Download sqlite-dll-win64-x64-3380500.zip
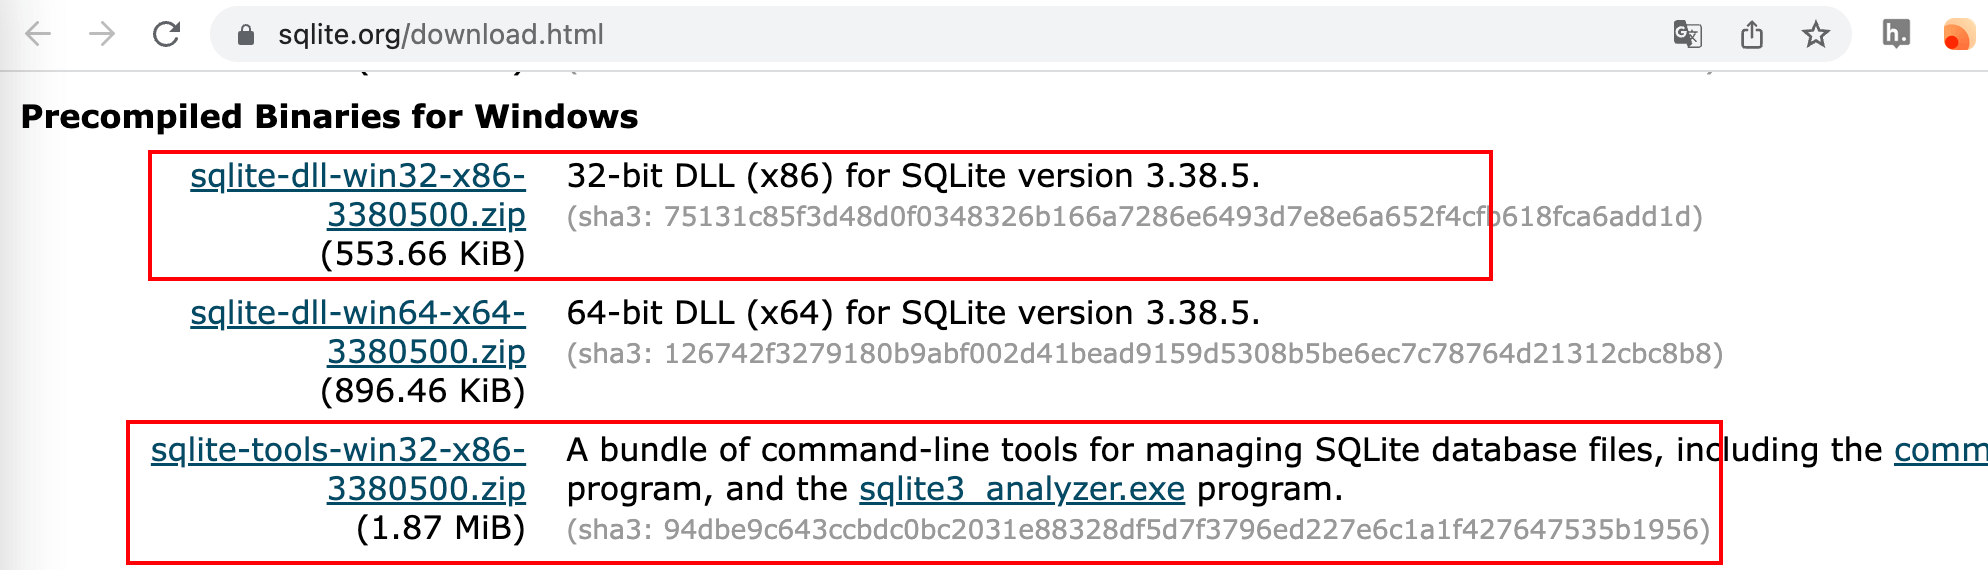Viewport: 1988px width, 570px height. tap(357, 332)
